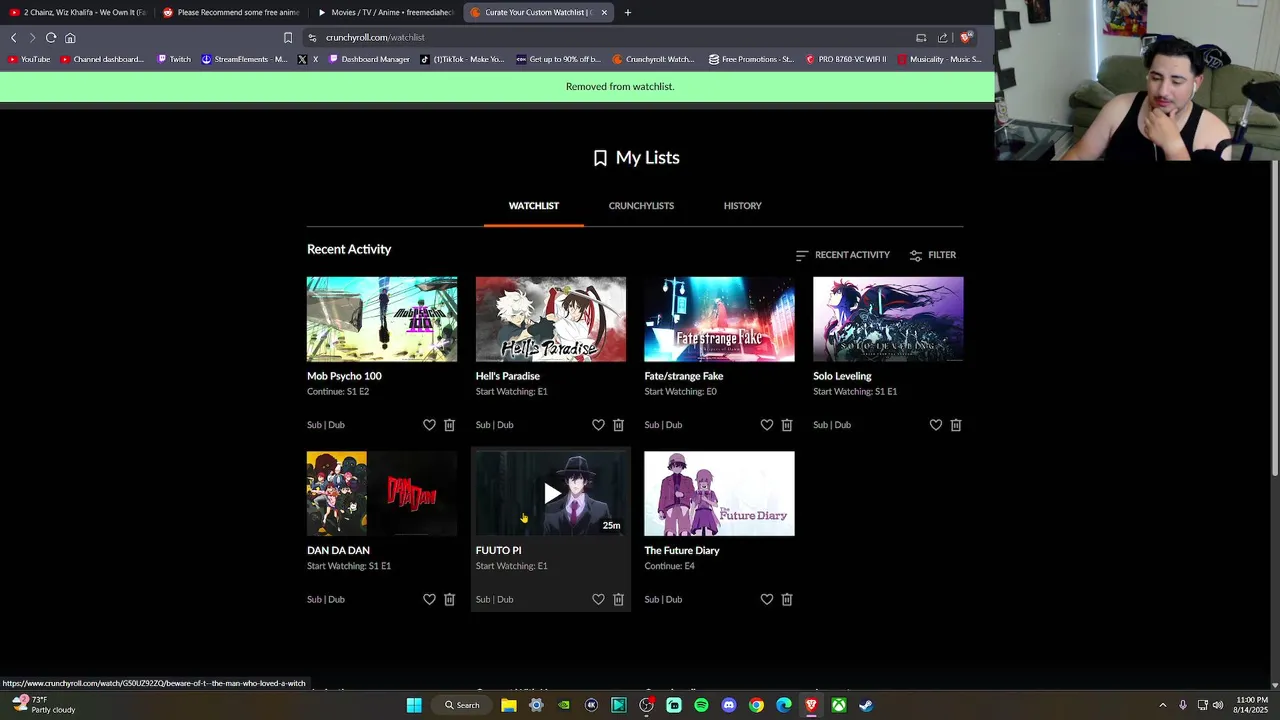The width and height of the screenshot is (1280, 720).
Task: Open the Mob Psycho 100 thumbnail
Action: (x=382, y=319)
